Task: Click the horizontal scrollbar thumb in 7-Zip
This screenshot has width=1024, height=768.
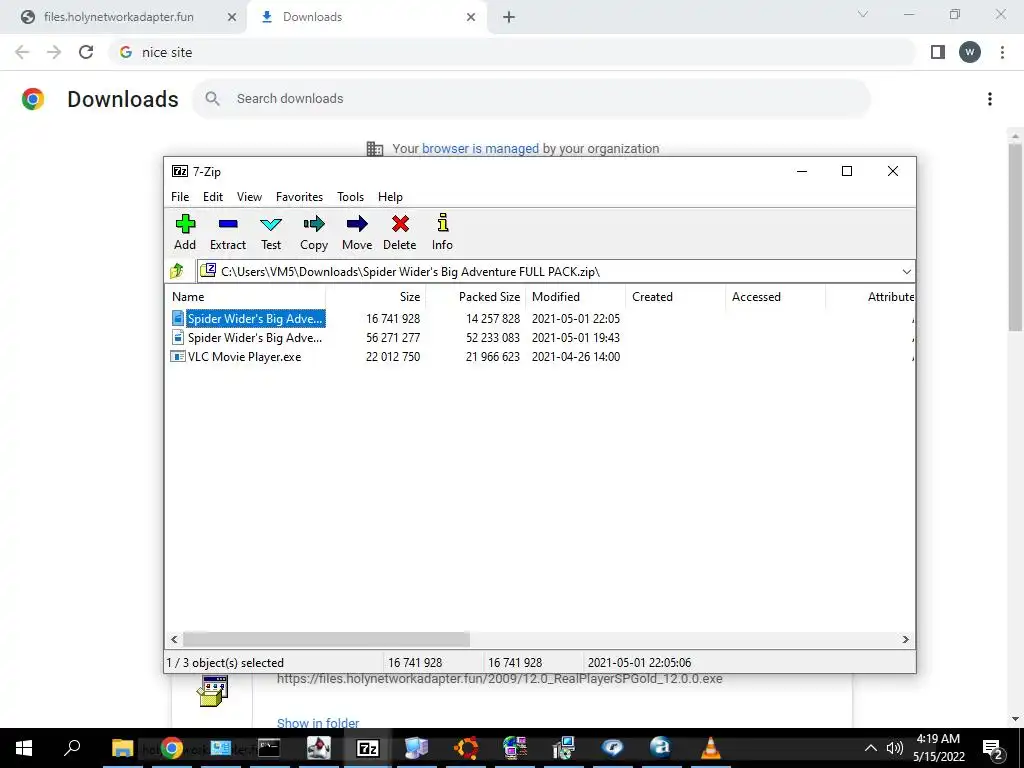Action: tap(326, 639)
